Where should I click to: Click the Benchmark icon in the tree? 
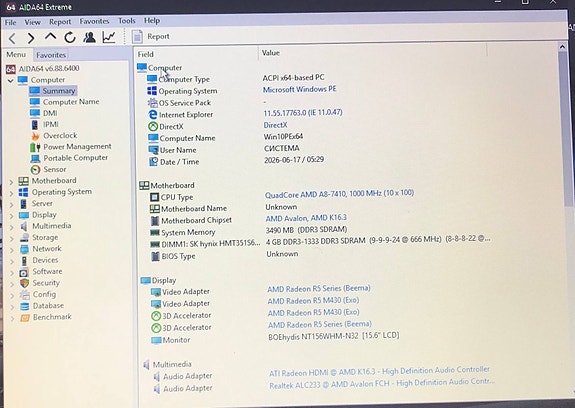(x=25, y=317)
